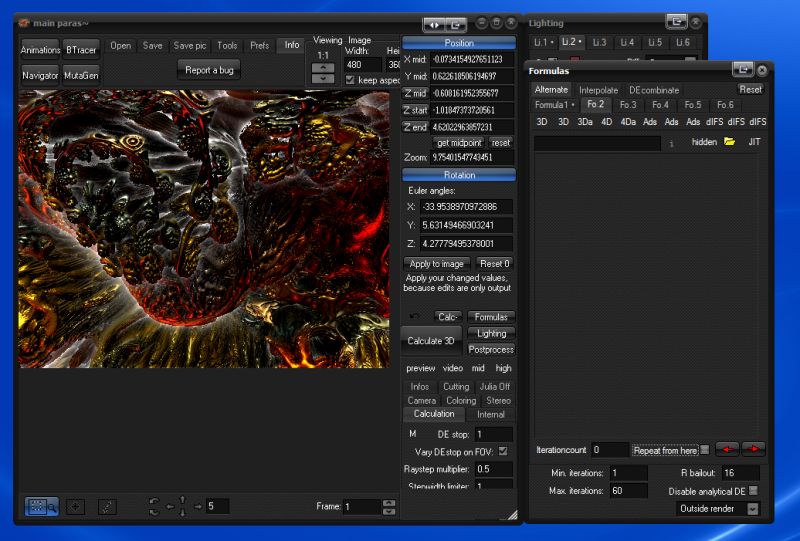This screenshot has width=800, height=541.
Task: Expand the 3Da formula category menu
Action: pyautogui.click(x=585, y=121)
